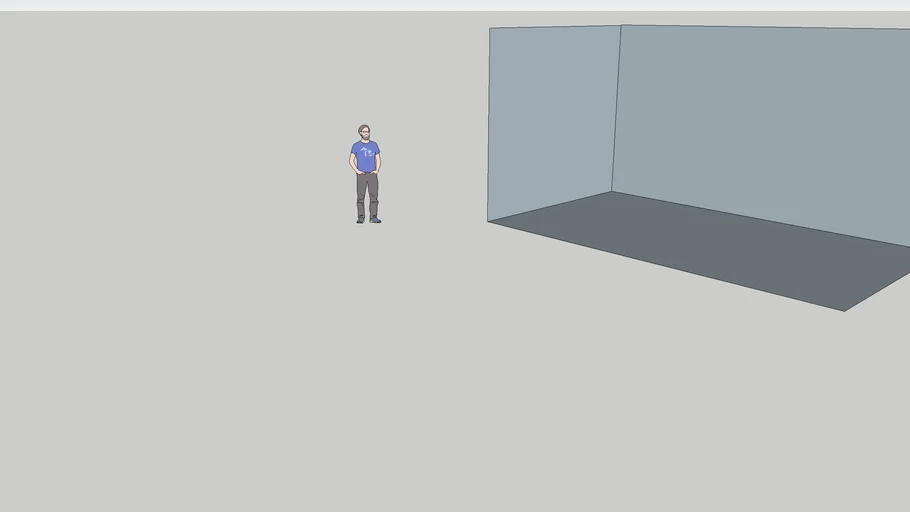
Task: Click the head of the human figure
Action: pos(364,132)
